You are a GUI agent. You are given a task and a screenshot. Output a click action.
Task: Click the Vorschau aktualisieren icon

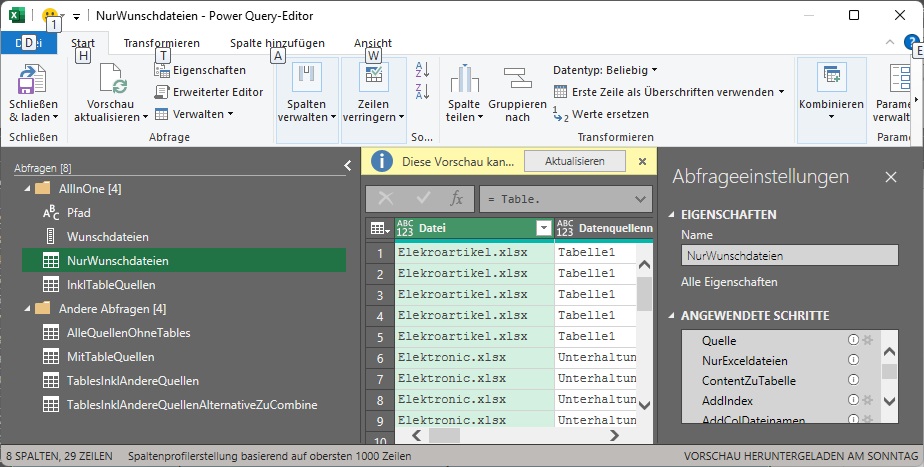tap(113, 79)
